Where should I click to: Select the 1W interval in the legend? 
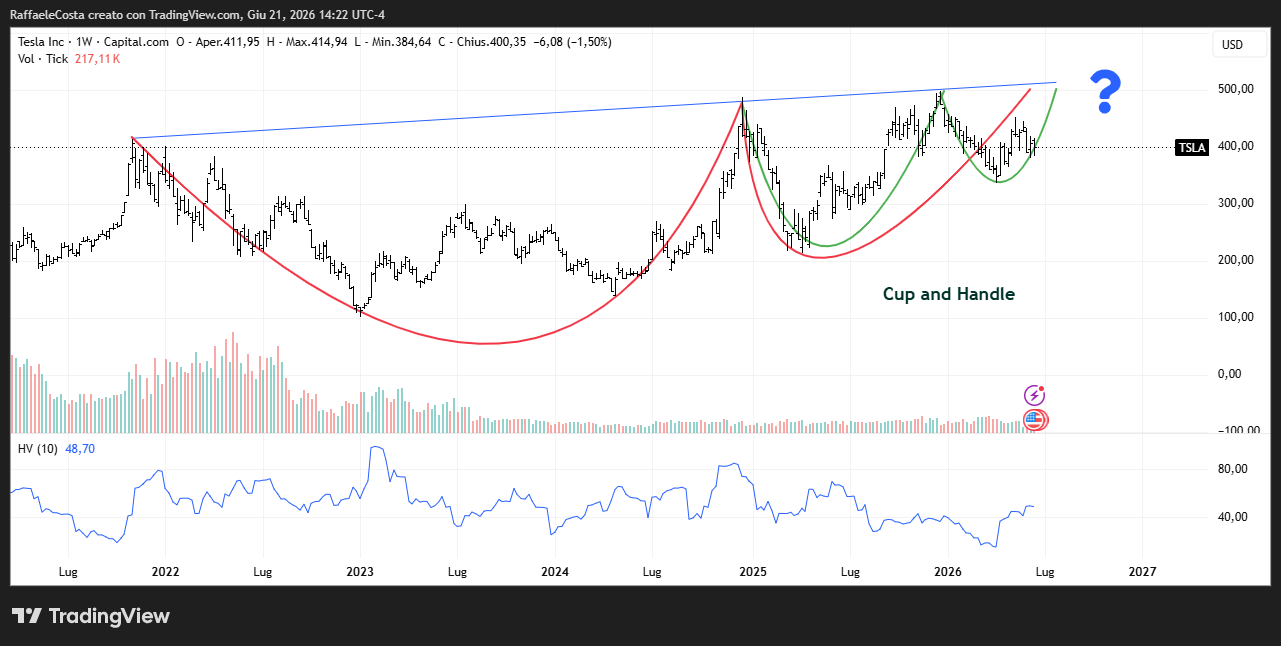click(x=84, y=42)
